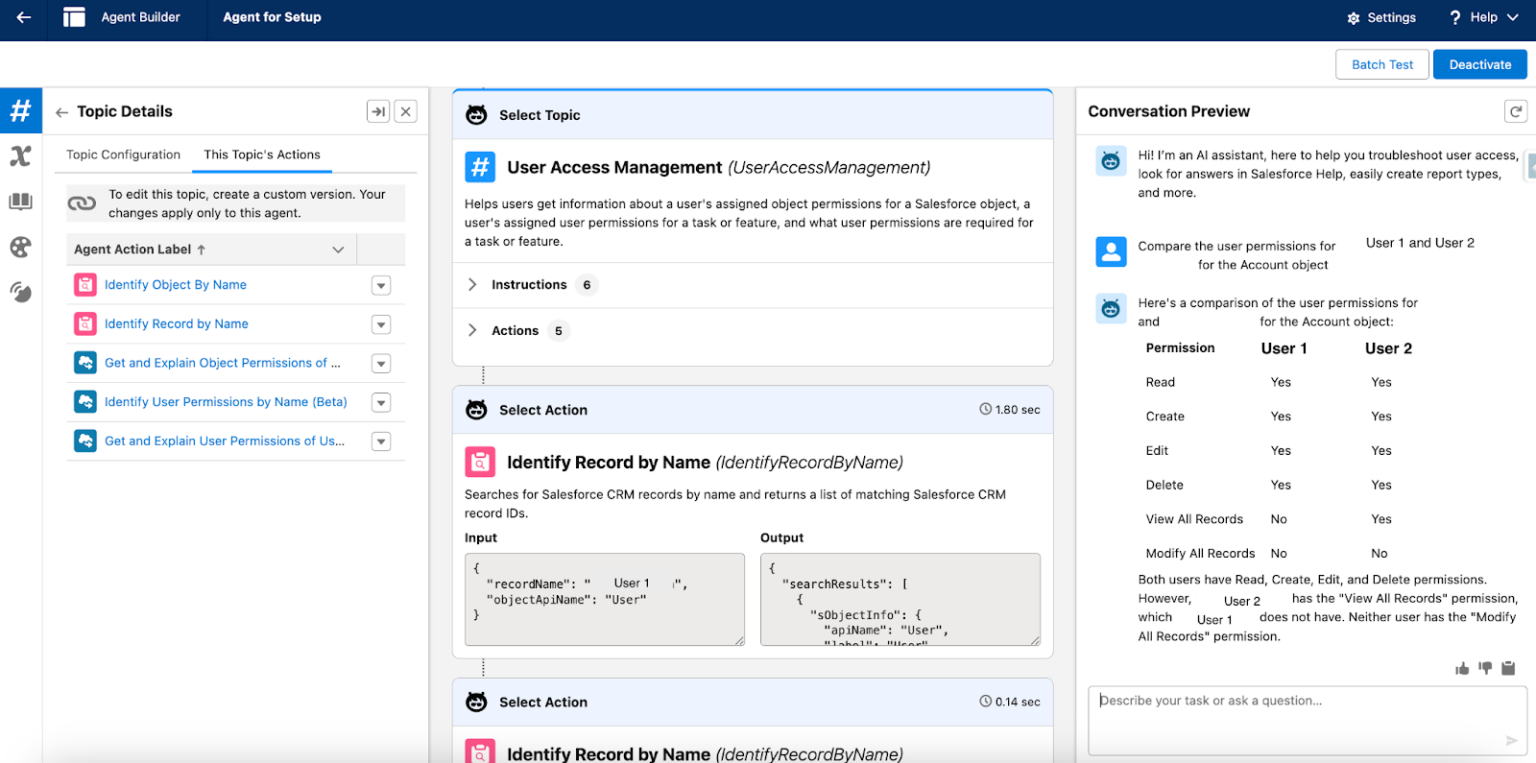Click the Describe your task message field
This screenshot has width=1536, height=763.
click(1307, 720)
